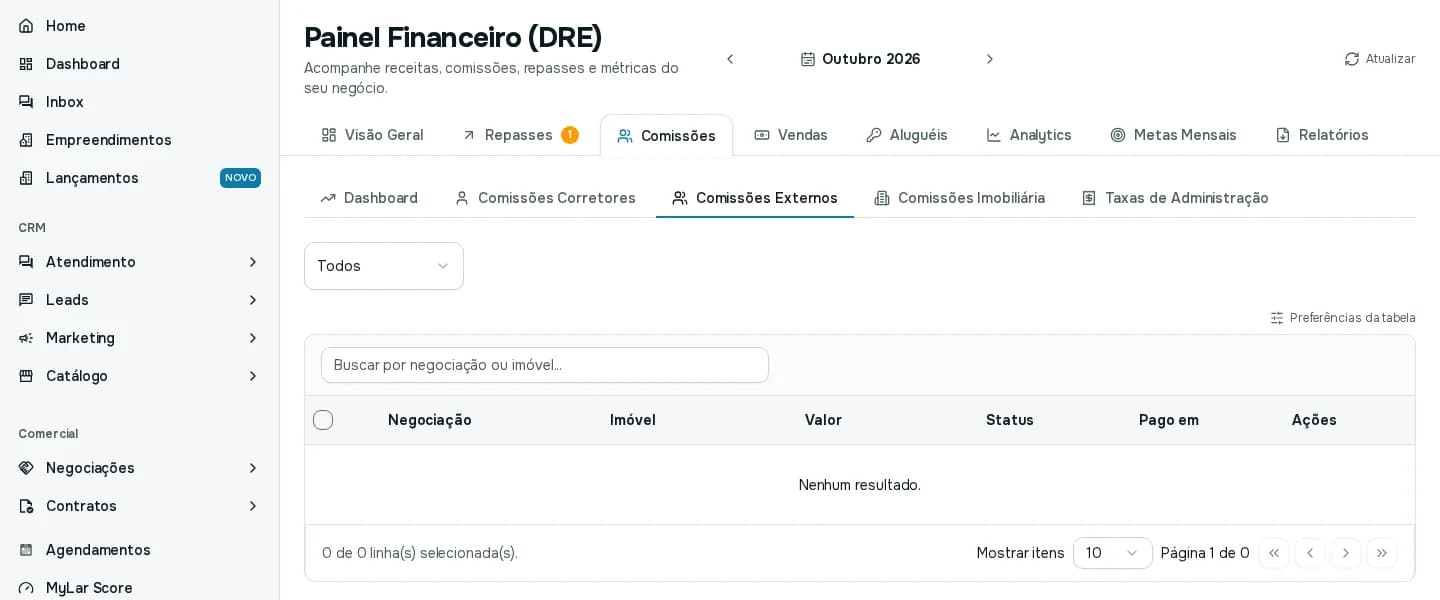1440x600 pixels.
Task: Click the MyLar Score icon
Action: 26,588
